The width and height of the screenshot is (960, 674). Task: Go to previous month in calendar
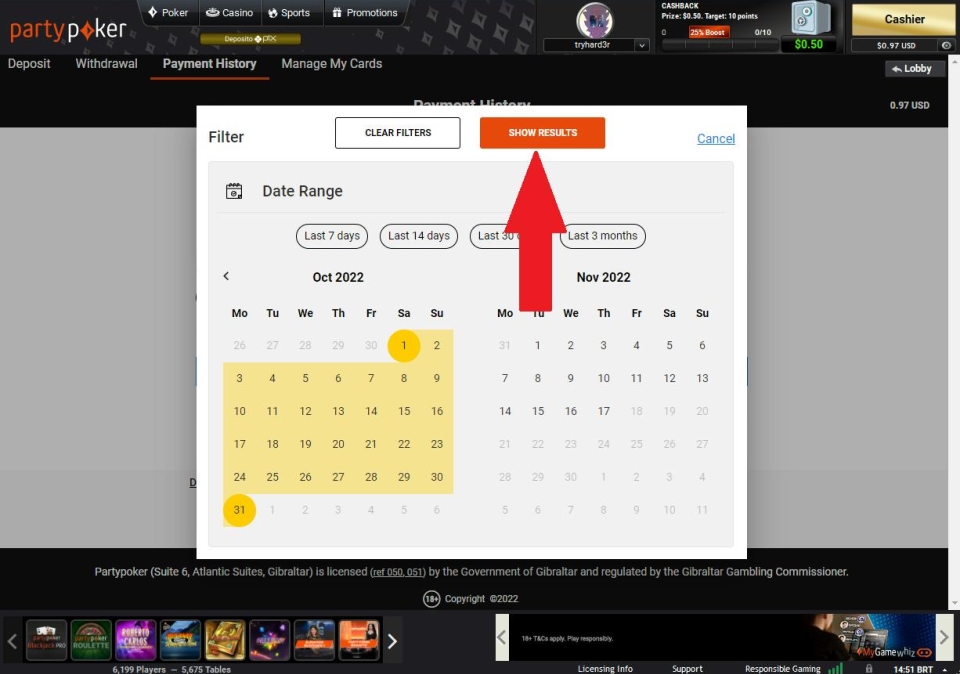tap(226, 276)
